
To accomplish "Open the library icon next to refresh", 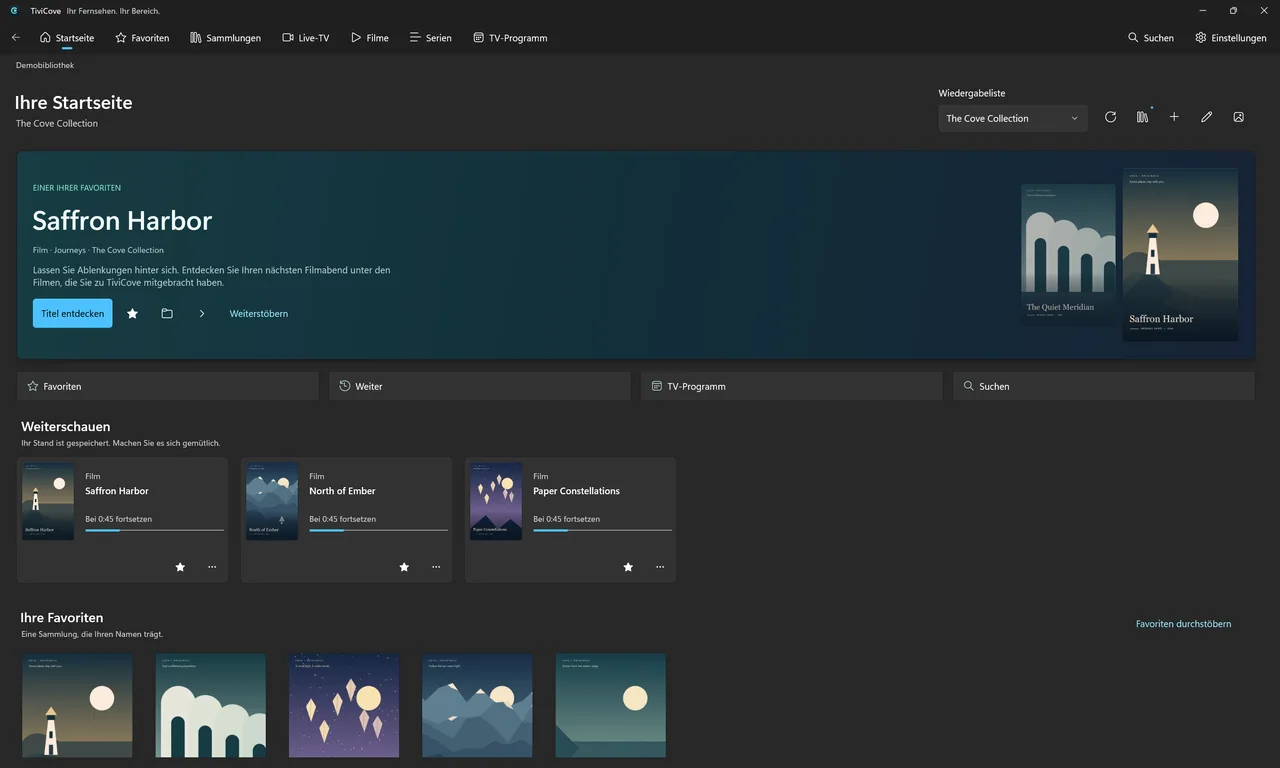I will pyautogui.click(x=1142, y=117).
